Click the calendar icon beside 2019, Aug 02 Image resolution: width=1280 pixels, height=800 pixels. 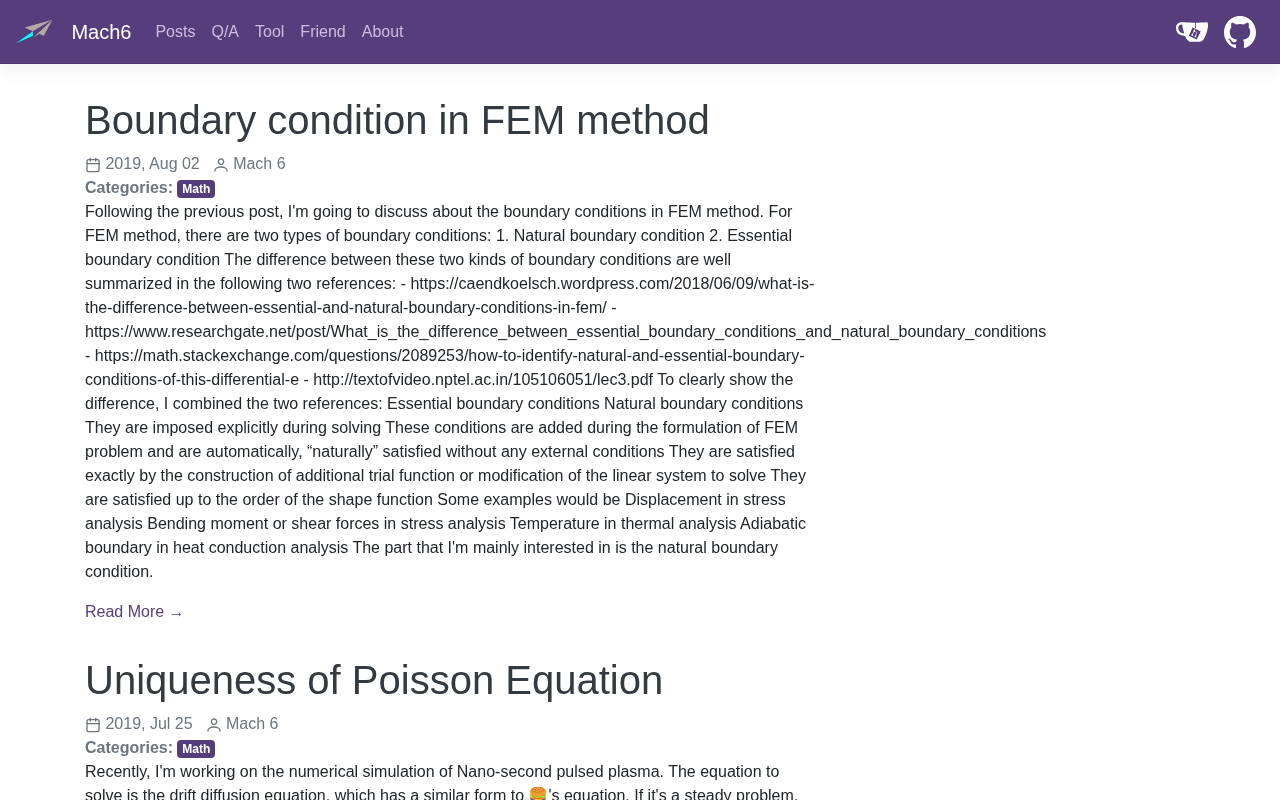93,165
